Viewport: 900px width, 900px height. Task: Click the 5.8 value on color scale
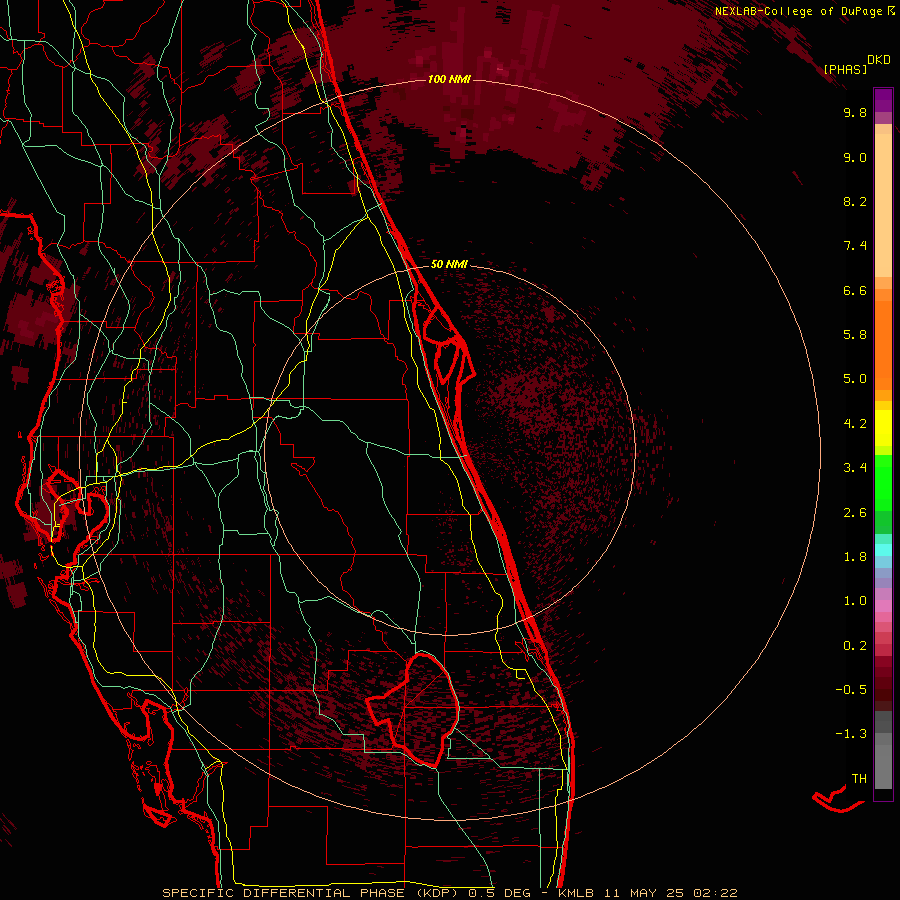855,335
